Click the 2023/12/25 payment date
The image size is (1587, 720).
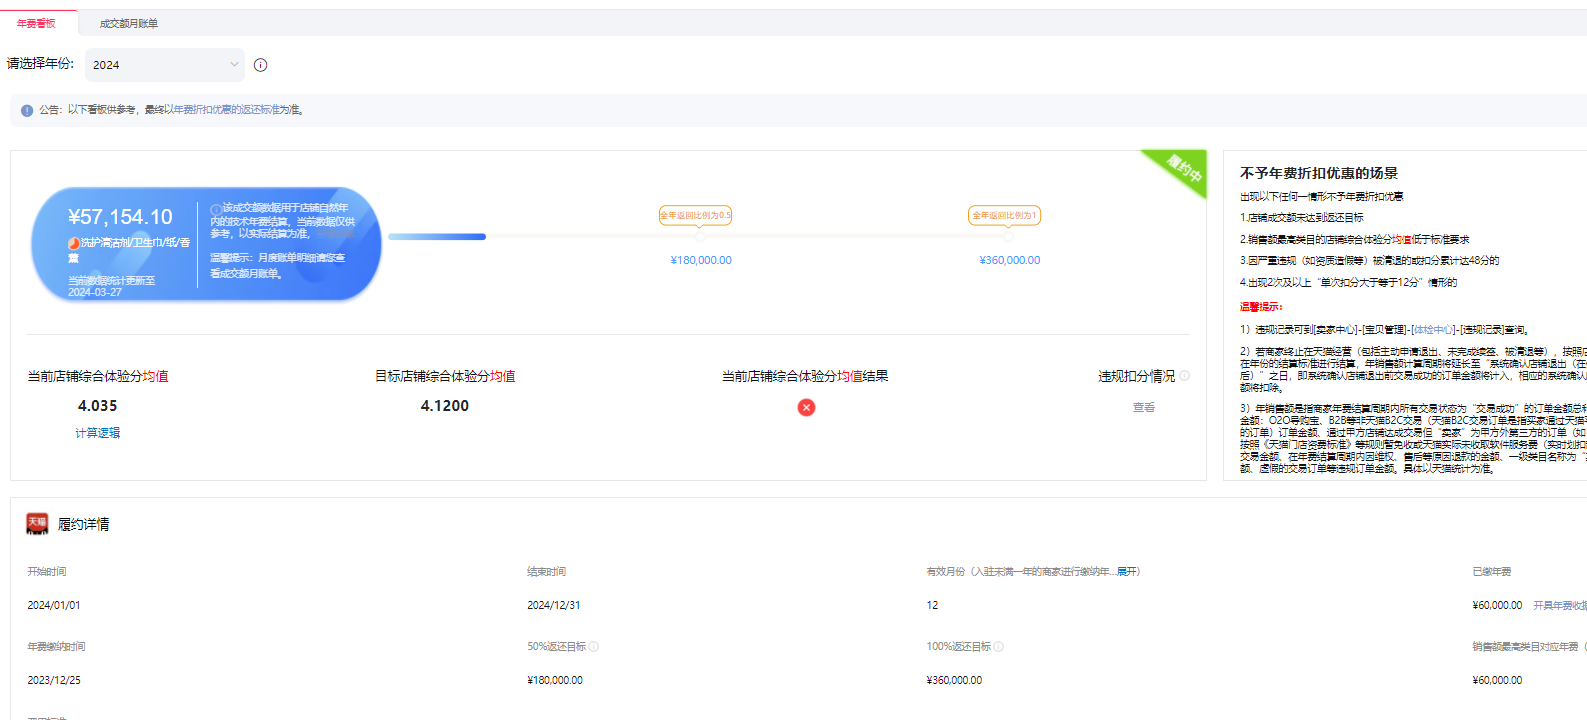point(54,680)
